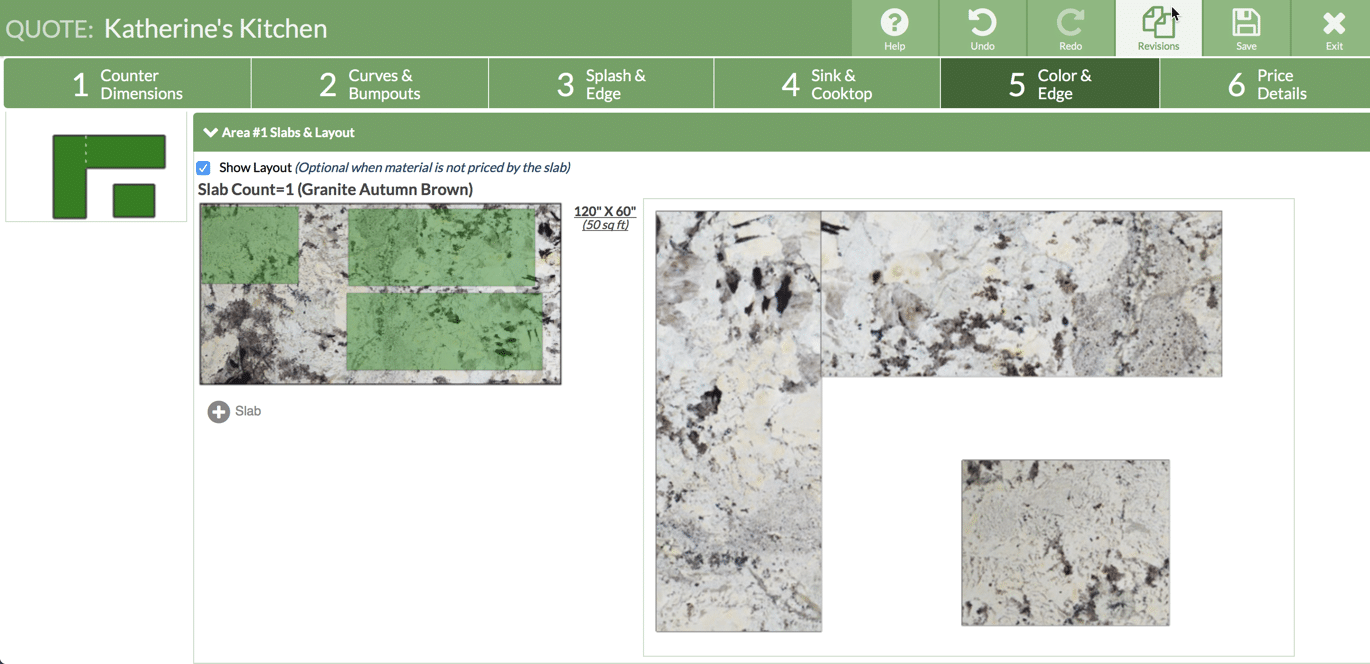Go to the Sink & Cooktop step
1370x664 pixels.
click(827, 83)
